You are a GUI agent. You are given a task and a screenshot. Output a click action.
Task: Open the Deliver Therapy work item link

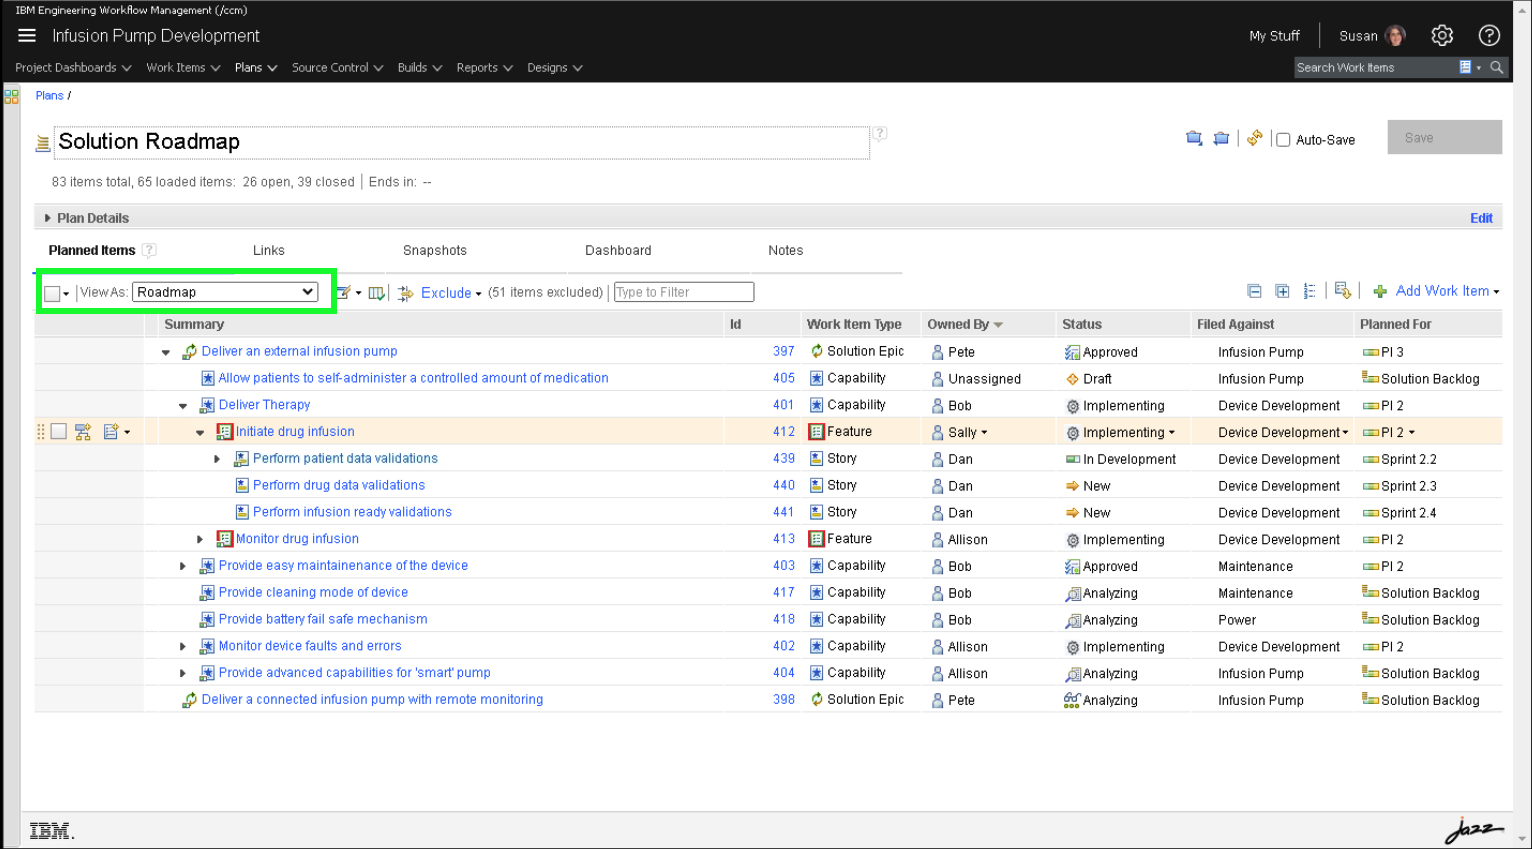point(264,405)
